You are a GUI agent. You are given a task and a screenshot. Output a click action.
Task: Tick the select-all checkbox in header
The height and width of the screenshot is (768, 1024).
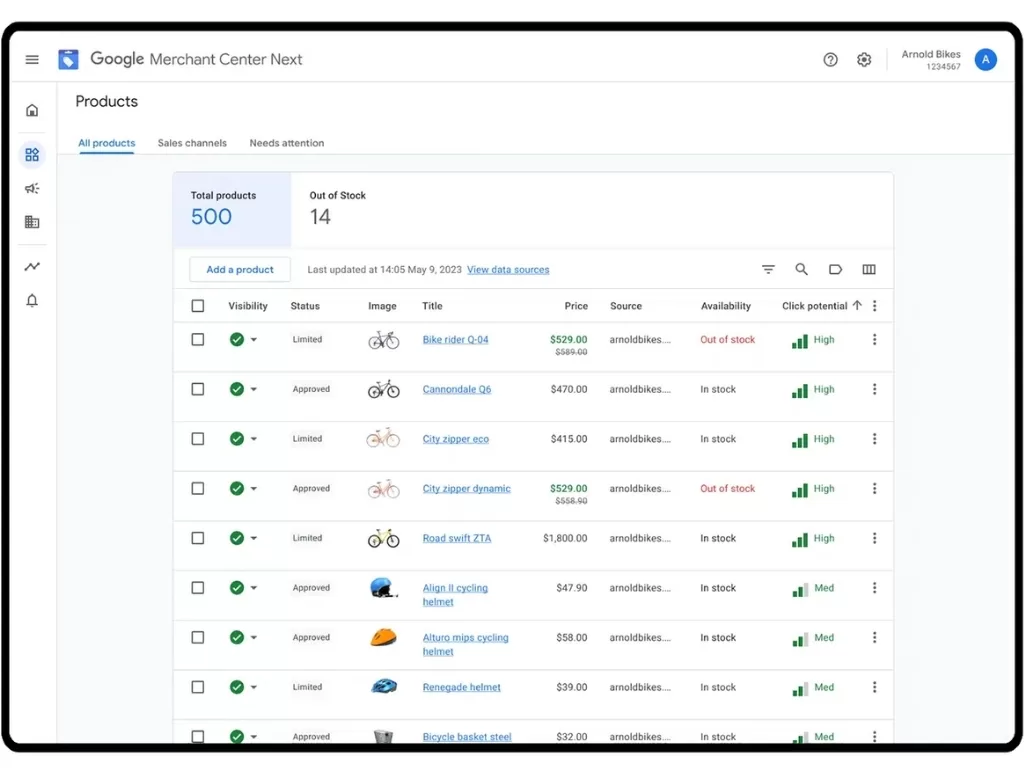tap(198, 306)
